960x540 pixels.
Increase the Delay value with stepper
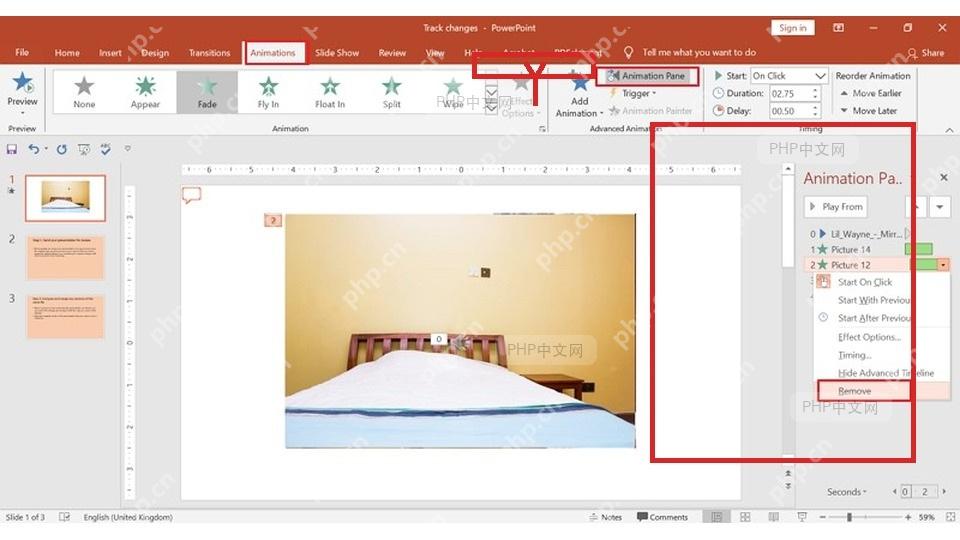(x=815, y=108)
